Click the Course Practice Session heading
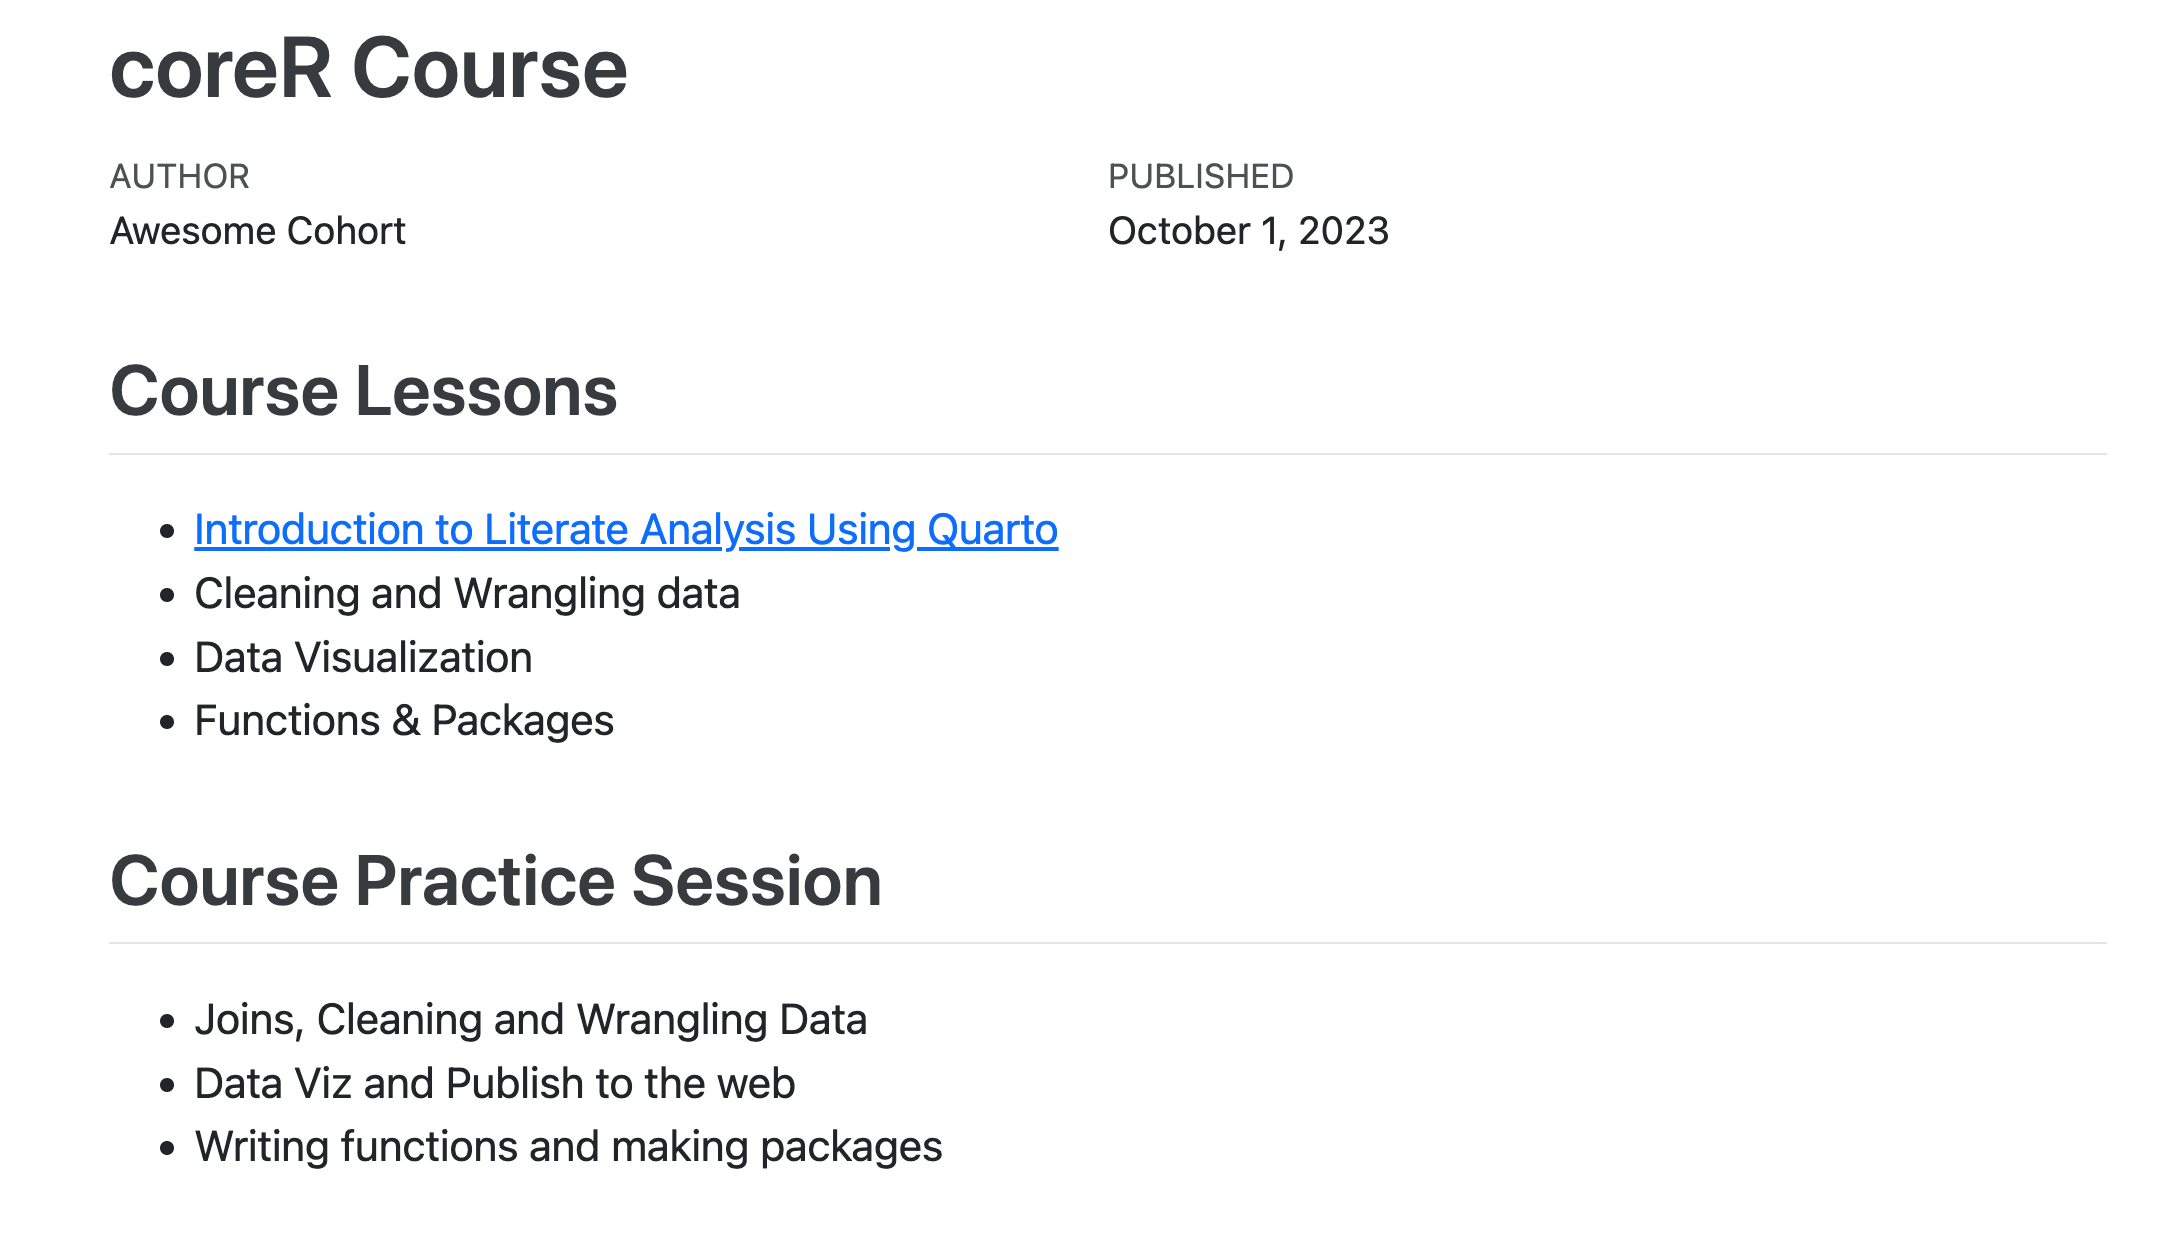 click(x=495, y=881)
